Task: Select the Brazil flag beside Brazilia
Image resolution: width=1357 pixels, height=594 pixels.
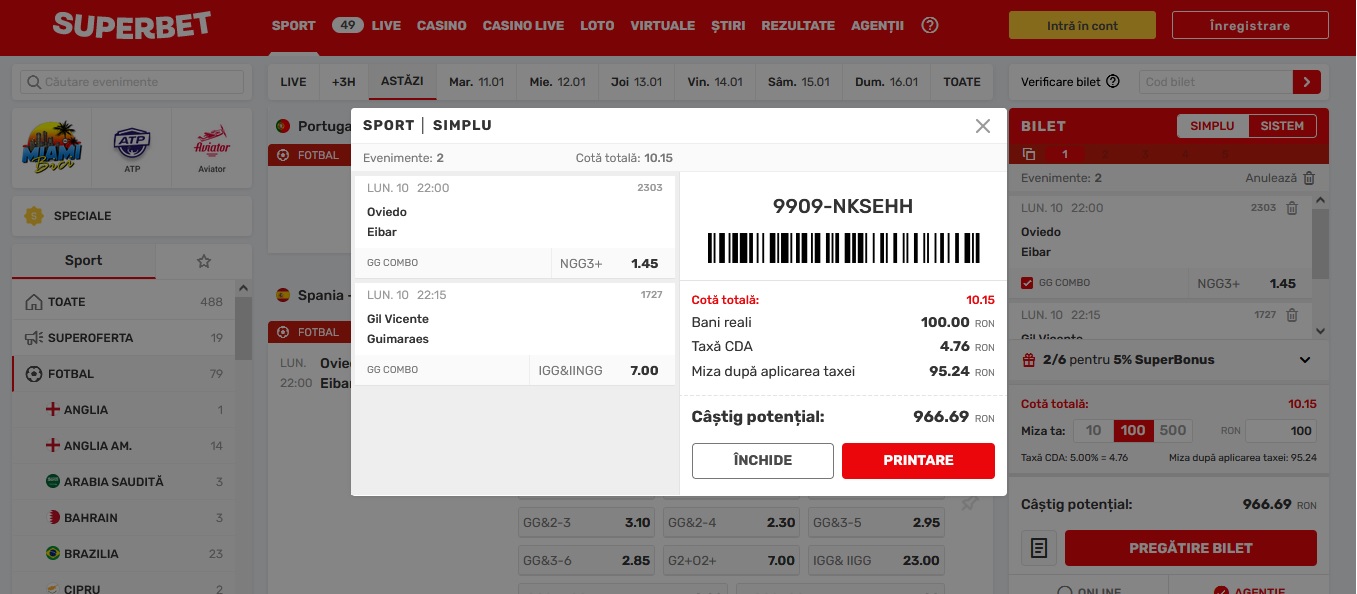Action: pos(53,554)
